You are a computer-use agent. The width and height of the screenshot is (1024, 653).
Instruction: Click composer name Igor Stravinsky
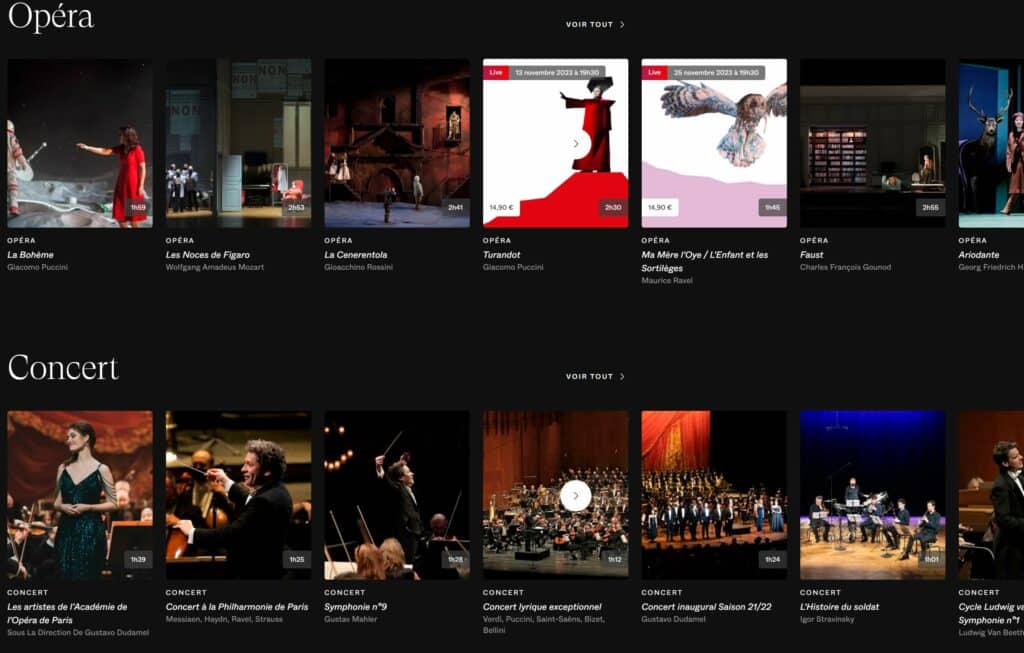click(x=827, y=619)
